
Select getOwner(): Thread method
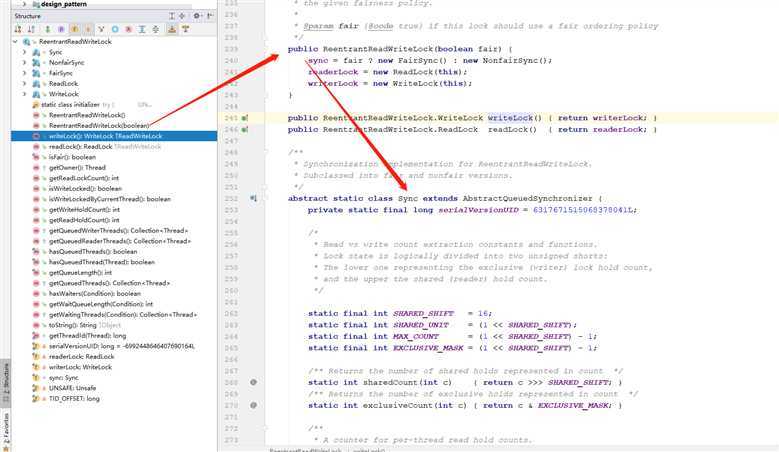coord(77,167)
